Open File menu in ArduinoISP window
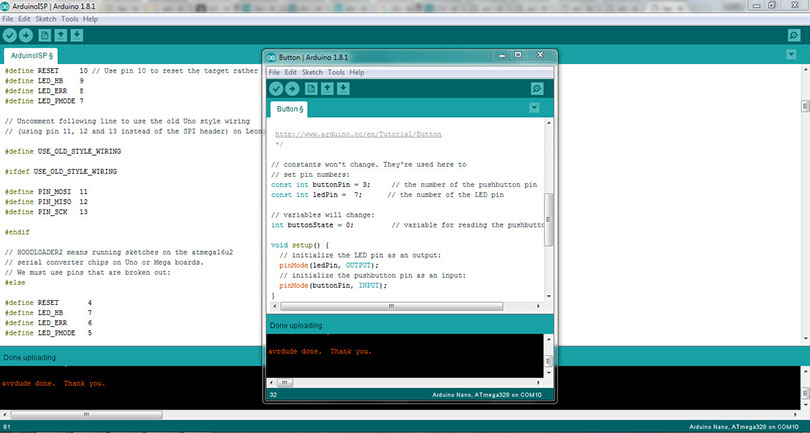810x433 pixels. (8, 19)
